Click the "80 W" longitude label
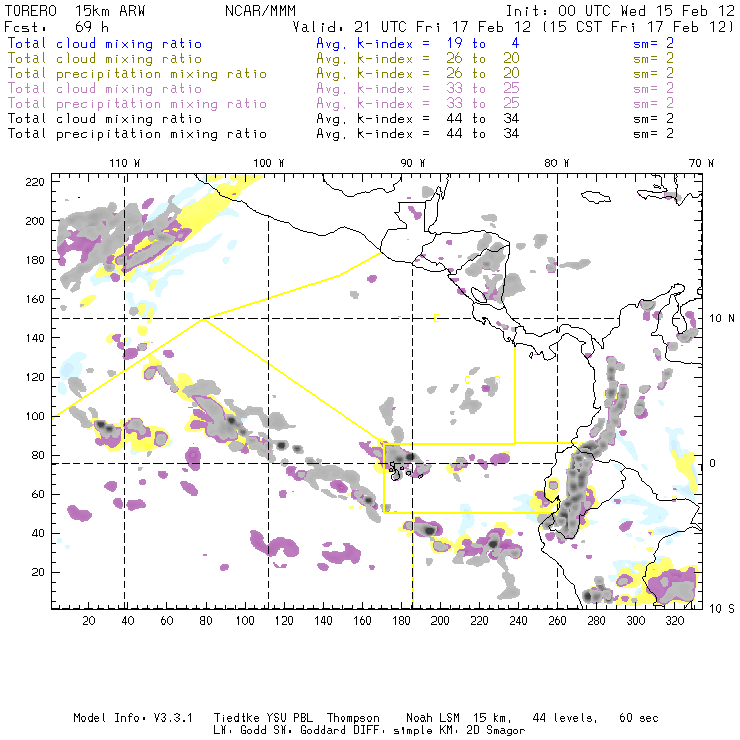This screenshot has height=740, width=740. (x=557, y=163)
